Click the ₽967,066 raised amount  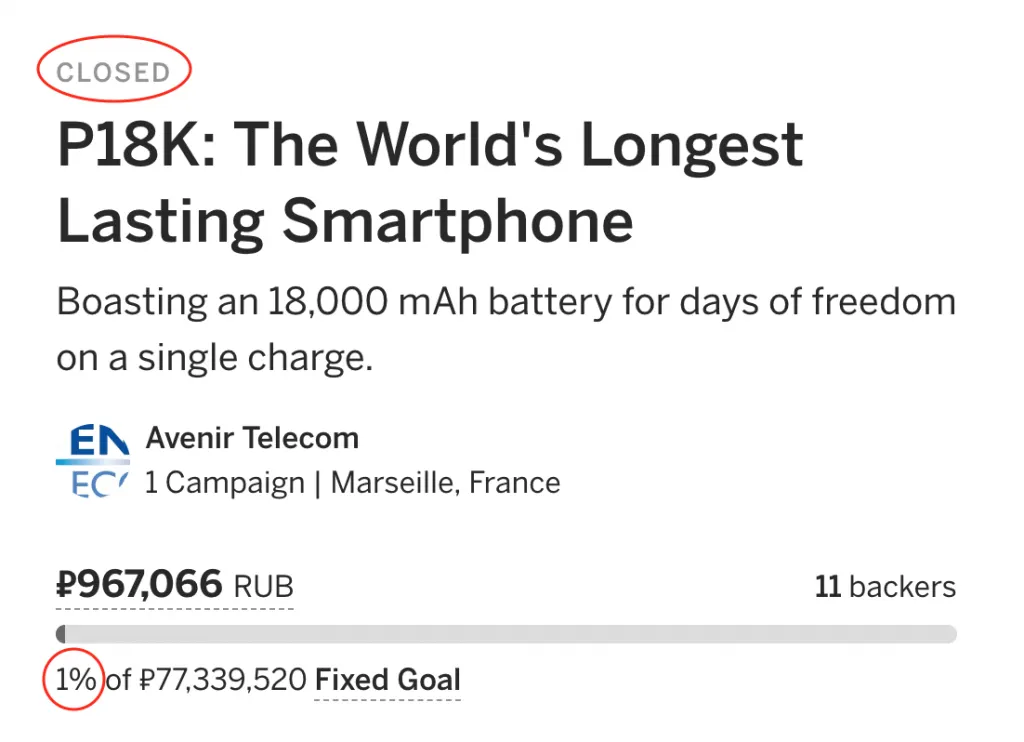click(x=139, y=585)
